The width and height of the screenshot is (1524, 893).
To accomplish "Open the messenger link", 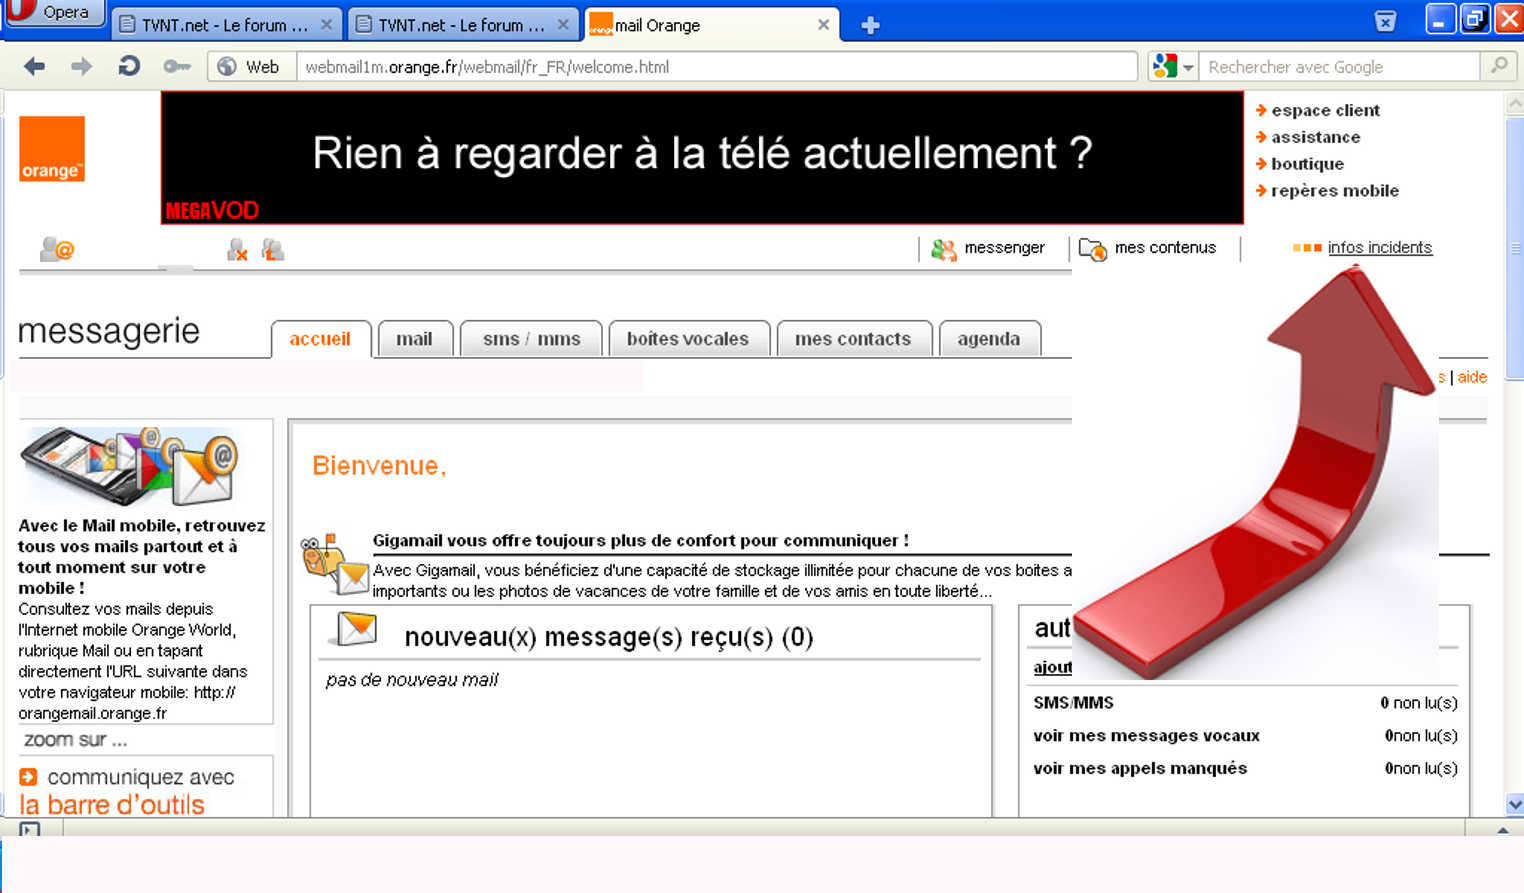I will pyautogui.click(x=1004, y=248).
